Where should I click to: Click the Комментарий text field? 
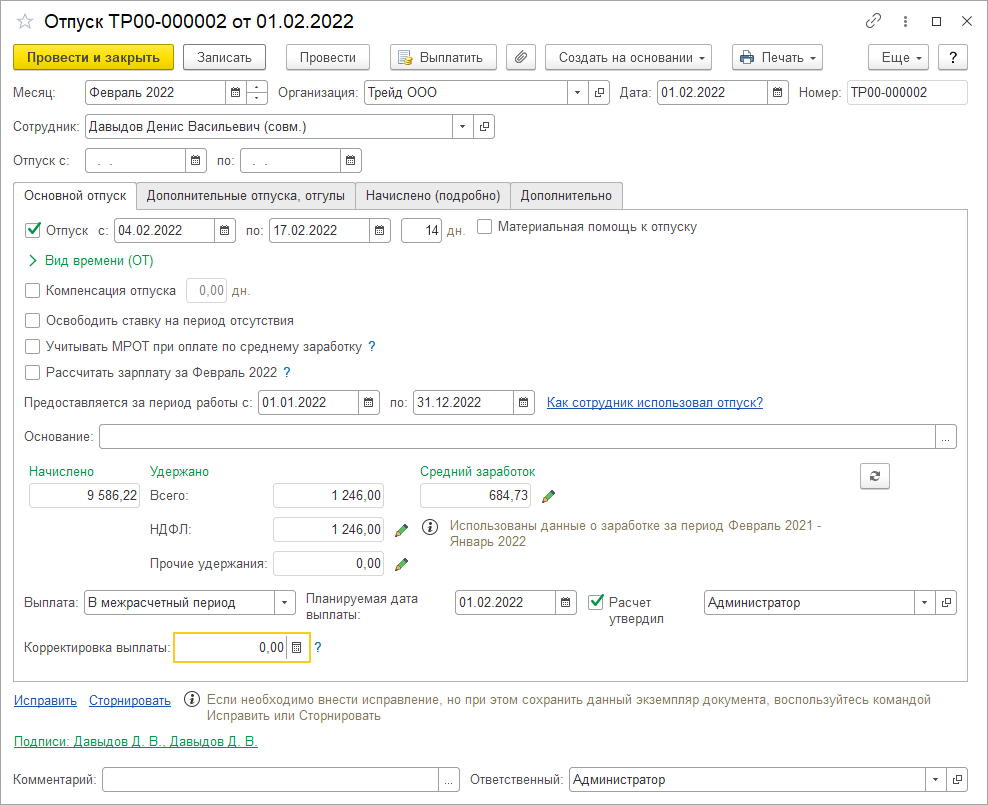tap(270, 780)
